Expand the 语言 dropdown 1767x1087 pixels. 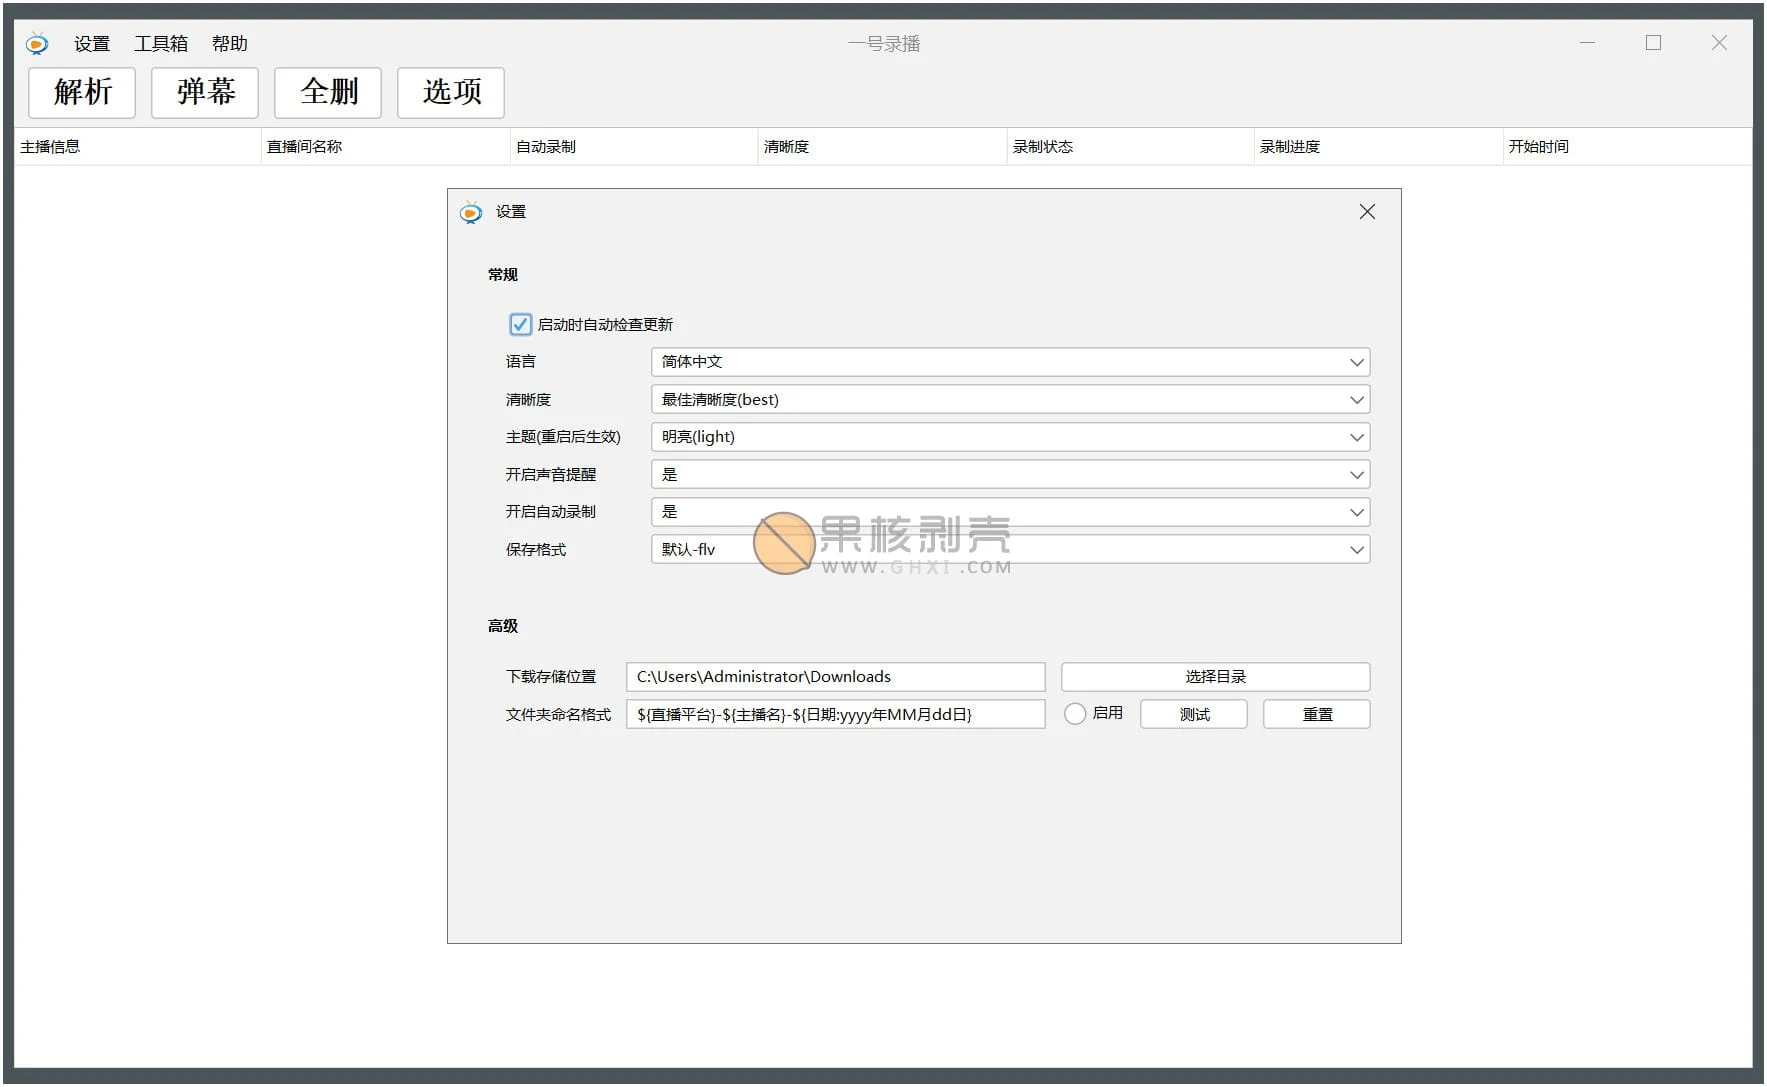(x=1010, y=362)
